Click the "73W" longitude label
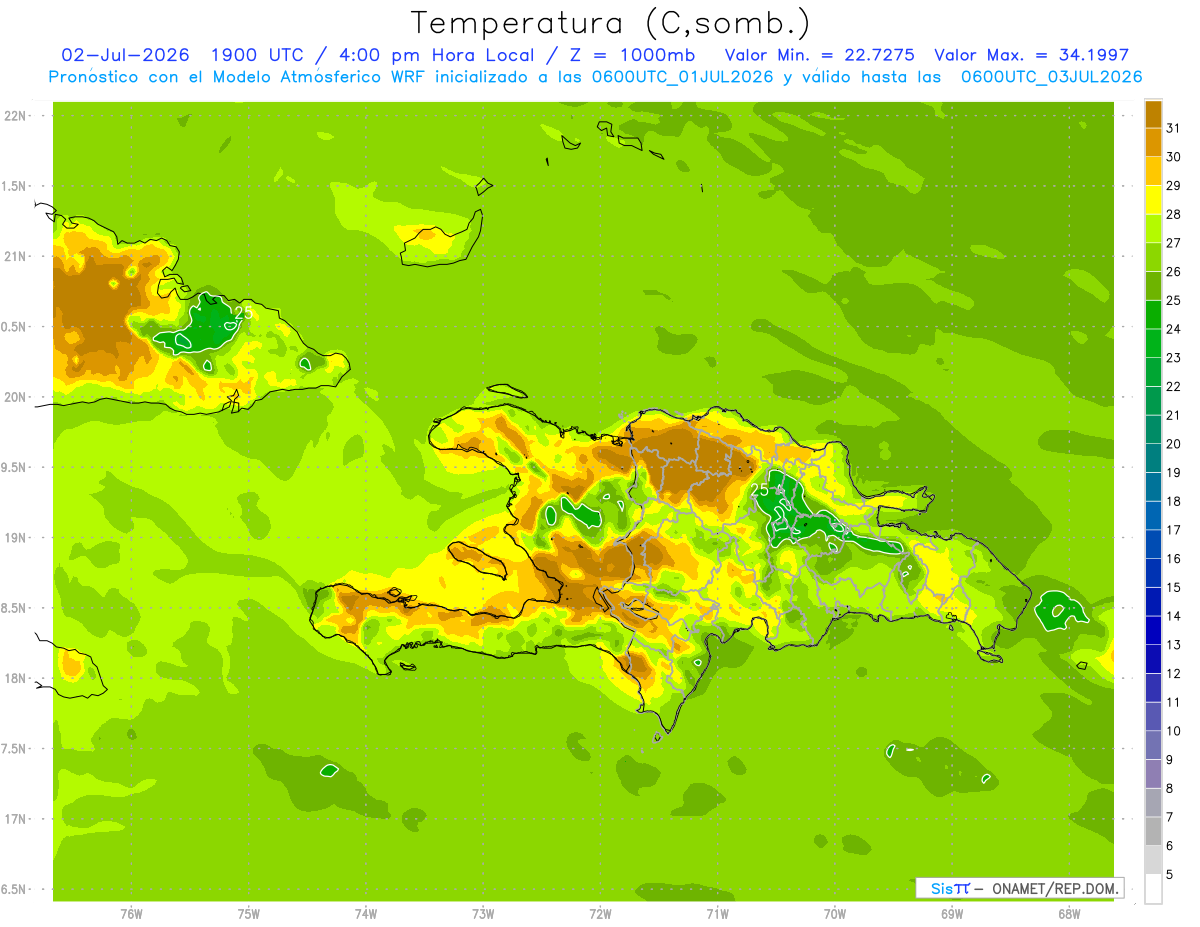Viewport: 1200px width, 927px height. pos(483,914)
